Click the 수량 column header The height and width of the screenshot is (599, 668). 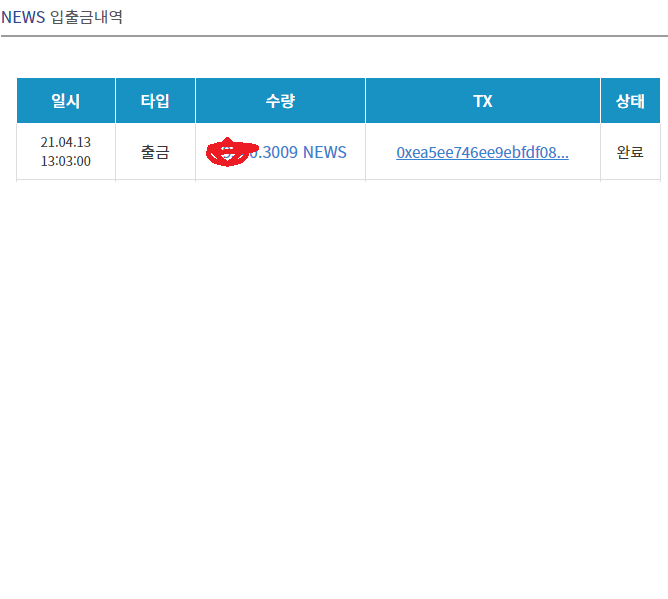tap(280, 101)
